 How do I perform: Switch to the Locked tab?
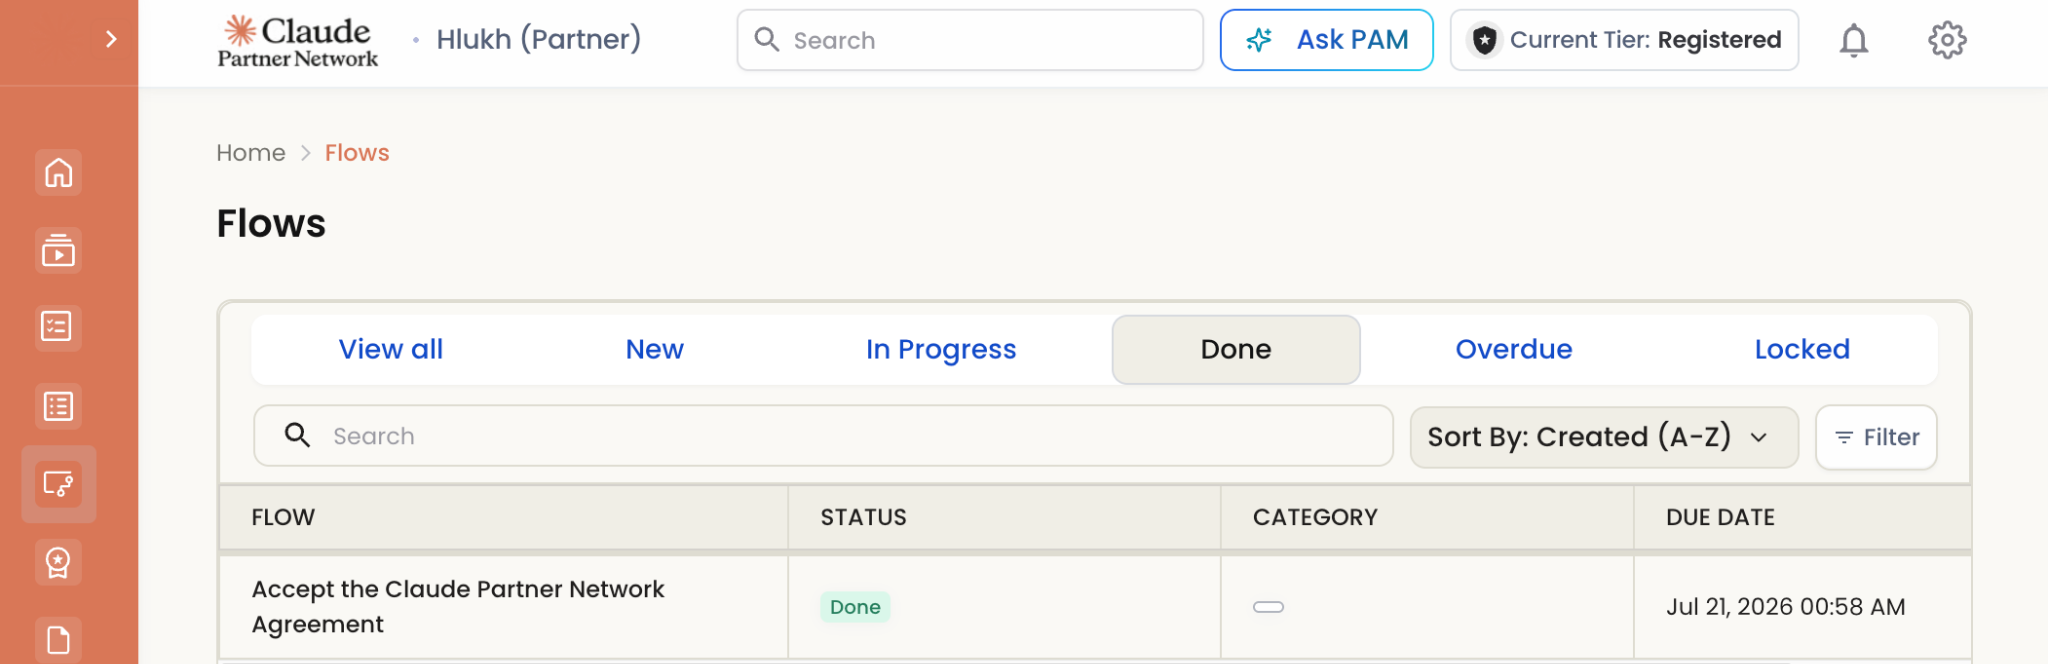pyautogui.click(x=1802, y=349)
